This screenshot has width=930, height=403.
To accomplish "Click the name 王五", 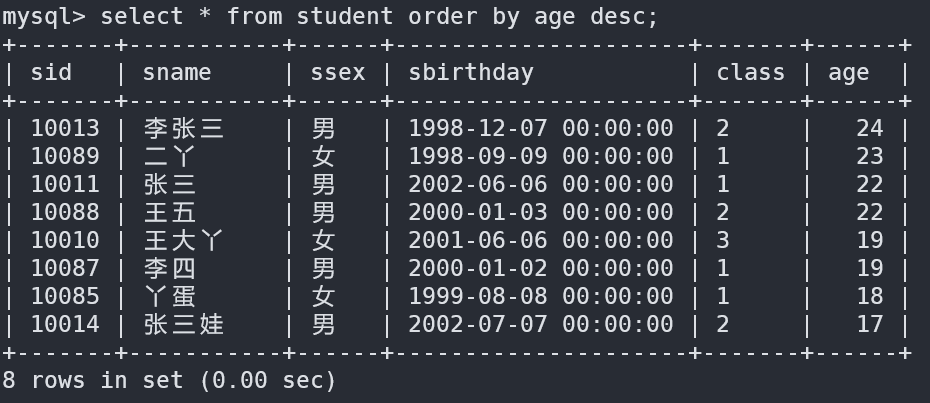I will coord(170,212).
